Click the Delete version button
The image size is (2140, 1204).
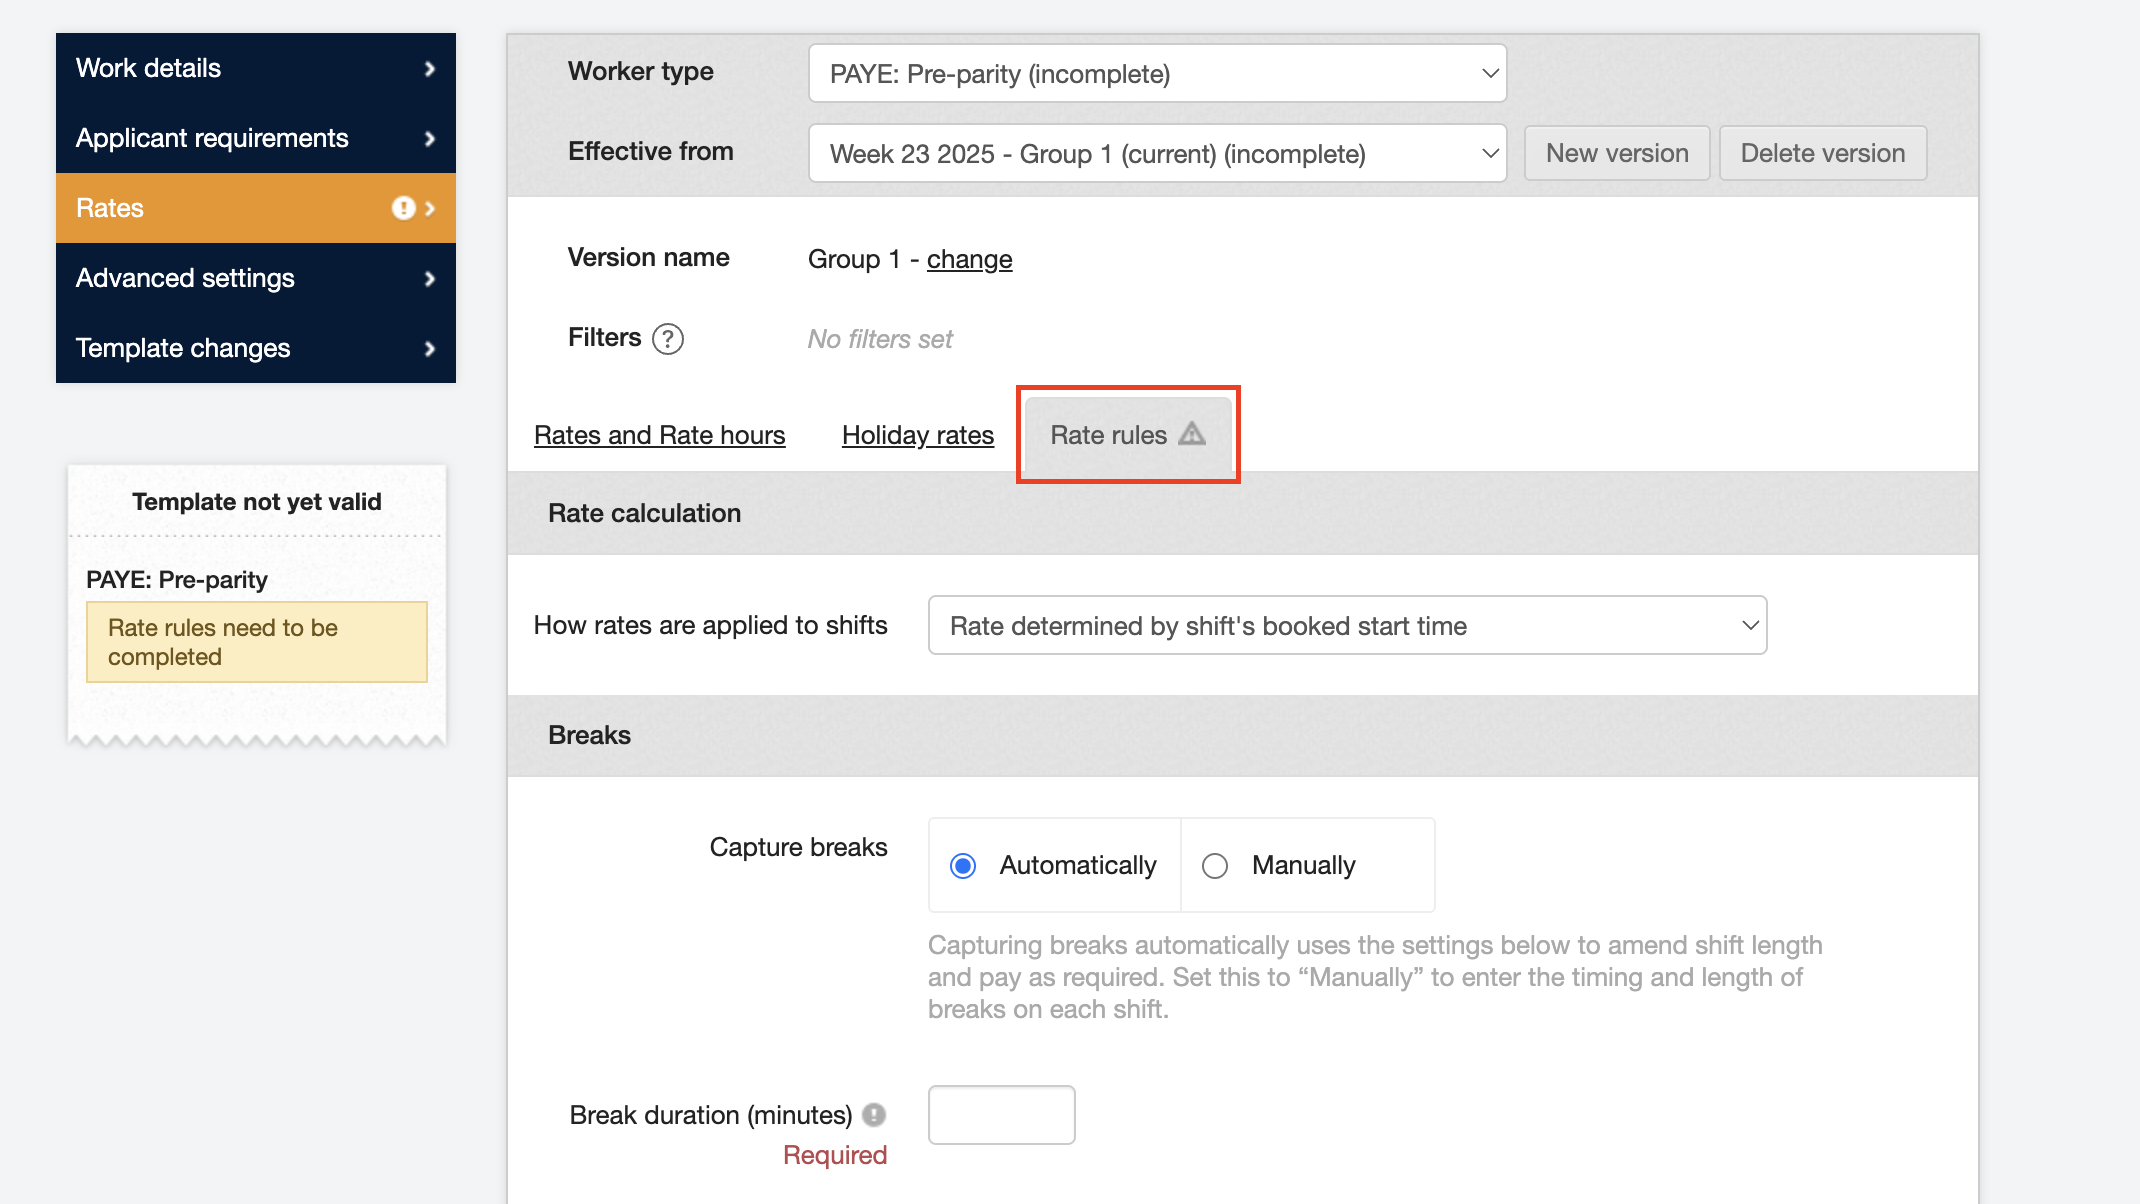[x=1822, y=153]
